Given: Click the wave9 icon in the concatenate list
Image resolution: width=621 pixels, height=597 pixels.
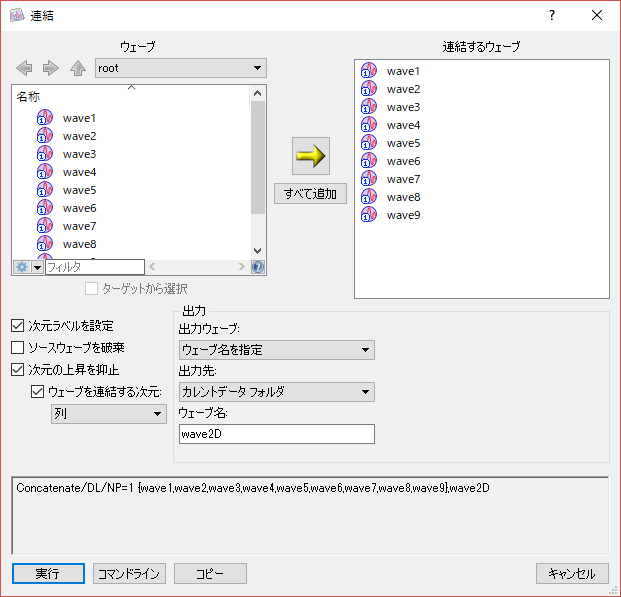Looking at the screenshot, I should click(x=369, y=215).
